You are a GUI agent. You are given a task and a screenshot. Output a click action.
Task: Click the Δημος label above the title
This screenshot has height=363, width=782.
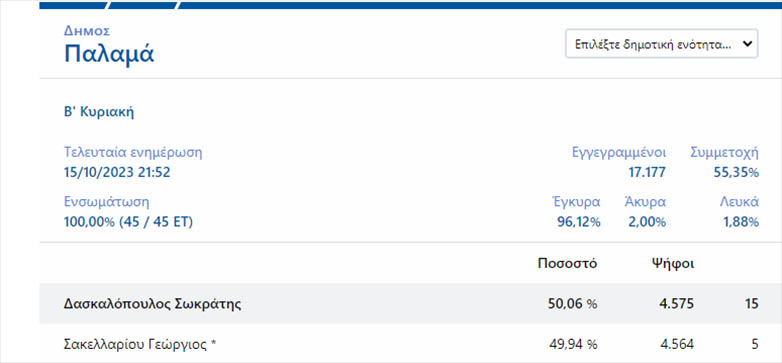coord(87,31)
